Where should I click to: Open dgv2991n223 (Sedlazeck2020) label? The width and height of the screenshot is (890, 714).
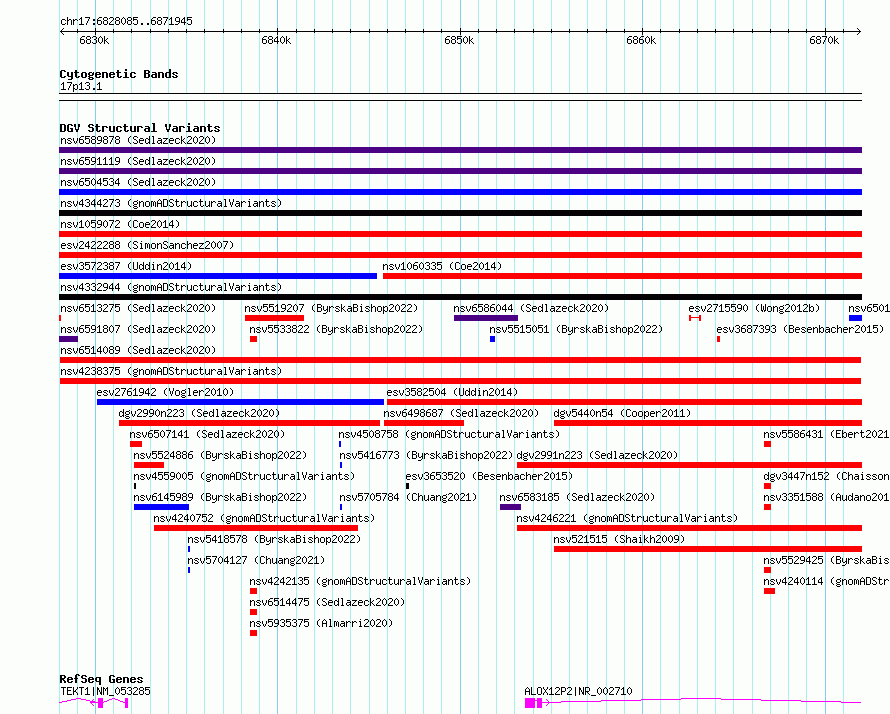click(x=598, y=455)
